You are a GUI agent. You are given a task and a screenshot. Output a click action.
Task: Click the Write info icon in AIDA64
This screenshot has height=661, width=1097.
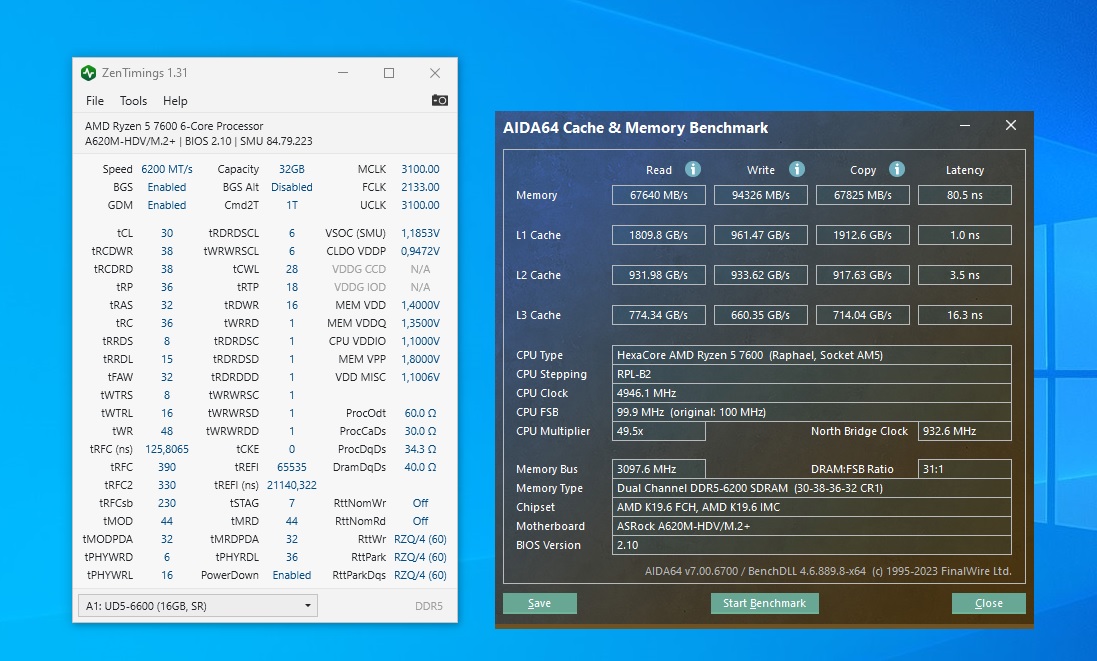[x=796, y=169]
